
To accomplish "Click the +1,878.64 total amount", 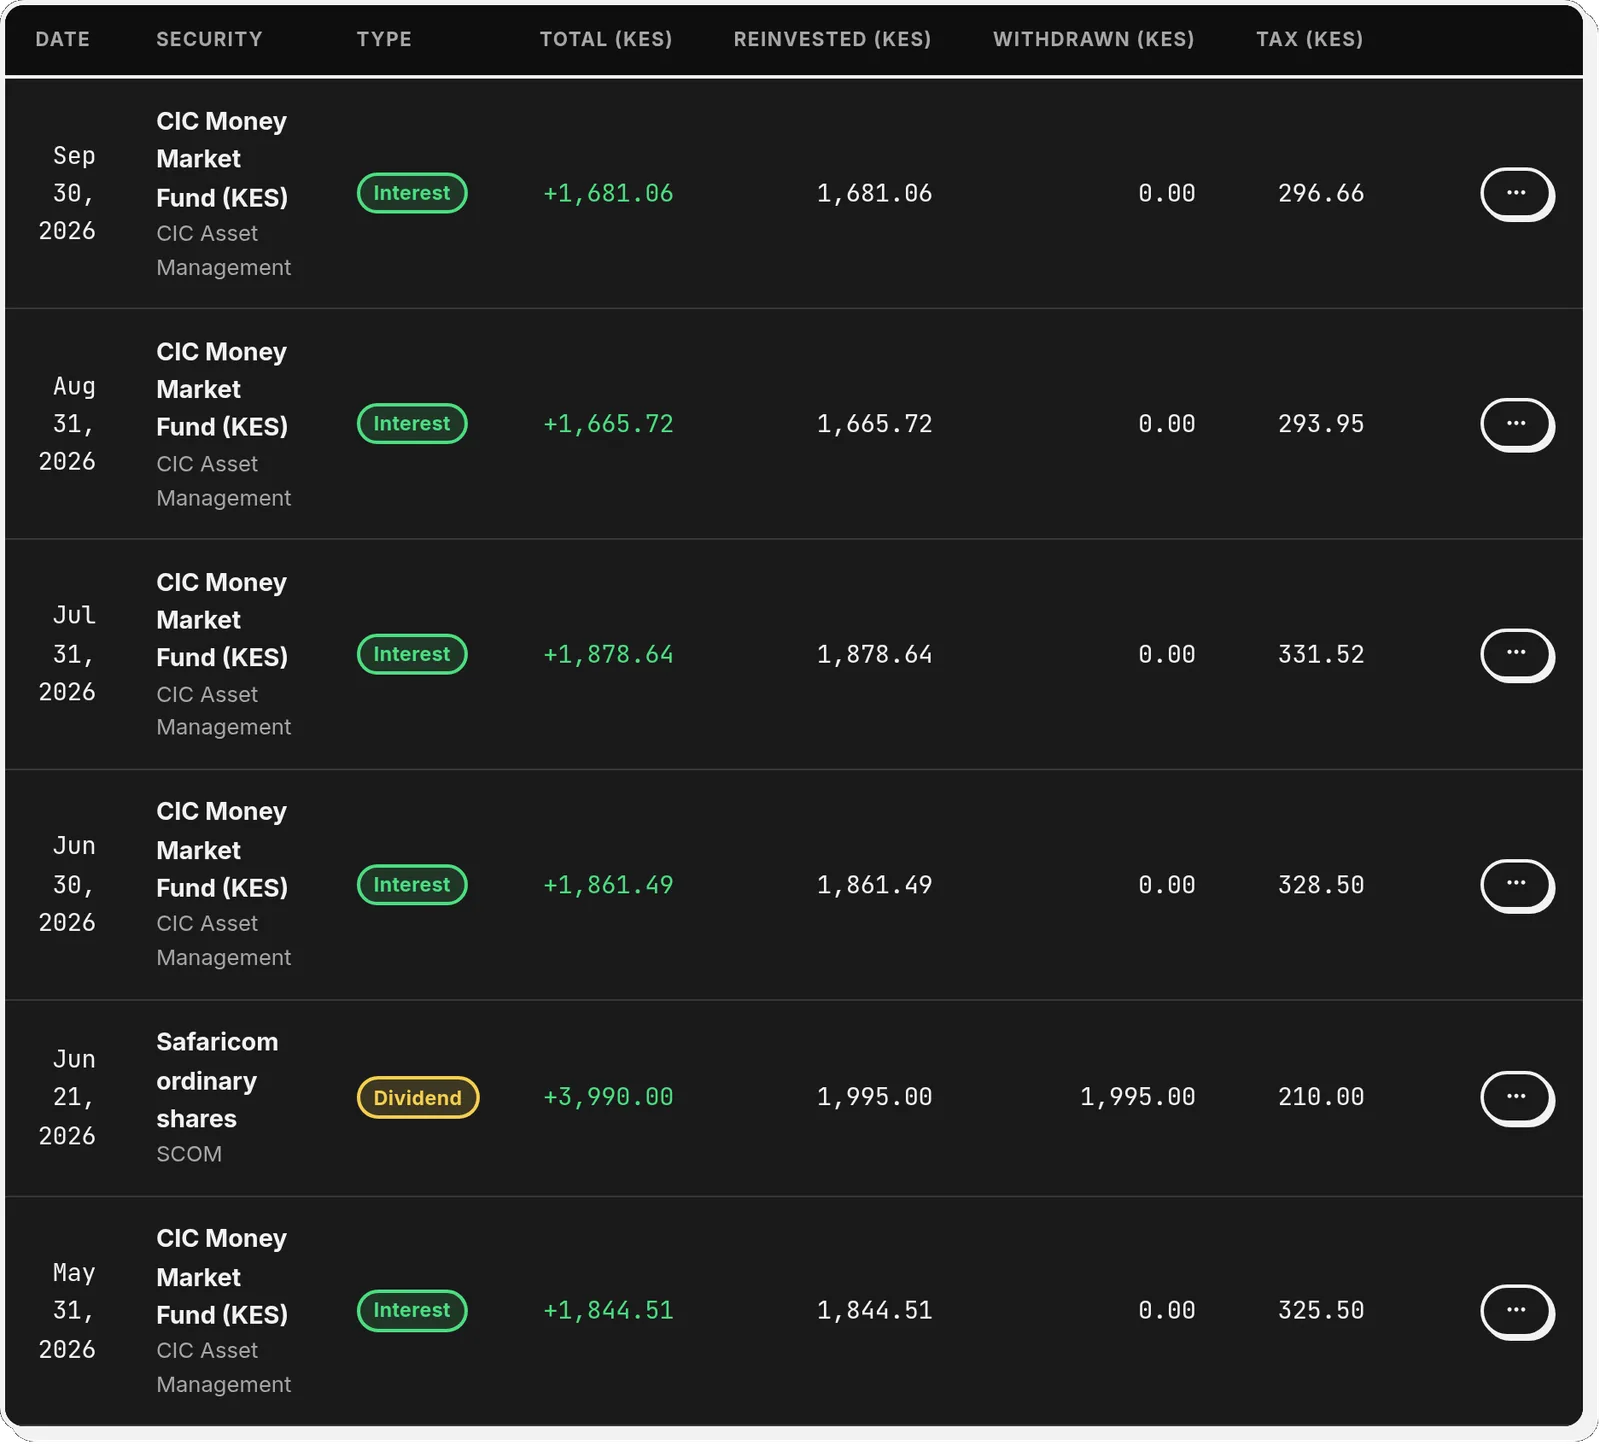I will 608,654.
